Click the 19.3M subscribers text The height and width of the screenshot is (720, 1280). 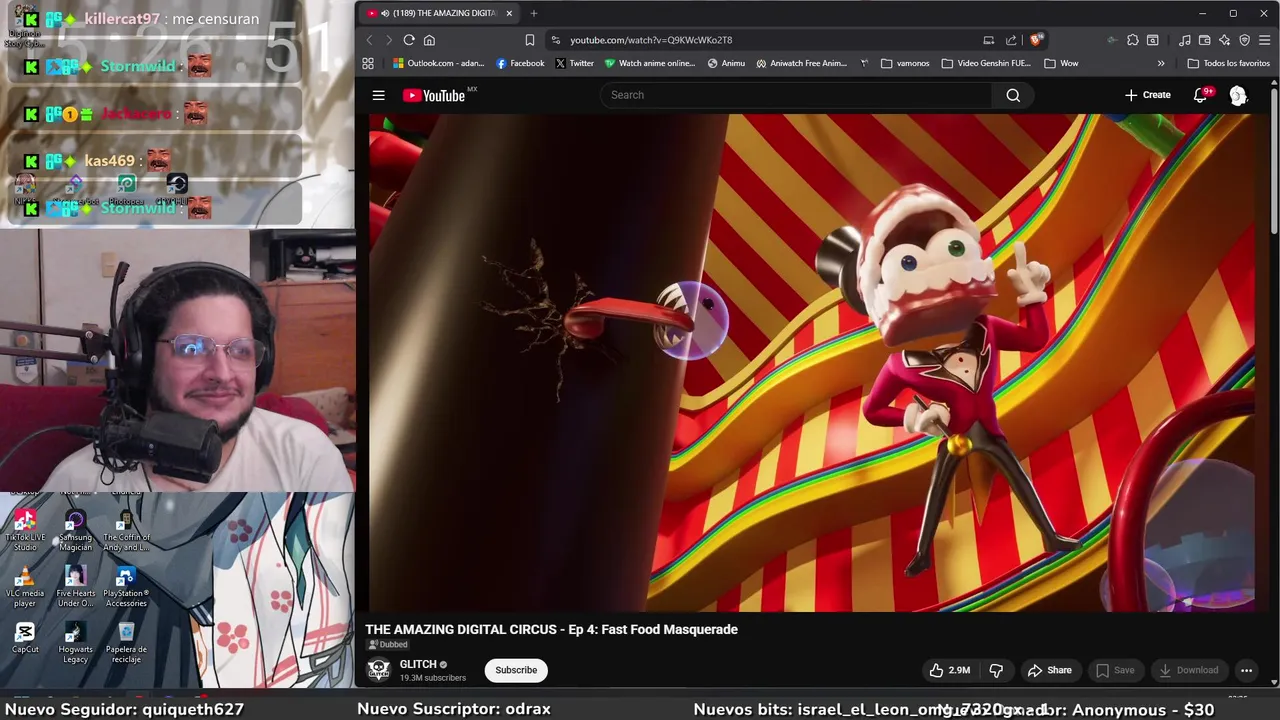pyautogui.click(x=433, y=678)
